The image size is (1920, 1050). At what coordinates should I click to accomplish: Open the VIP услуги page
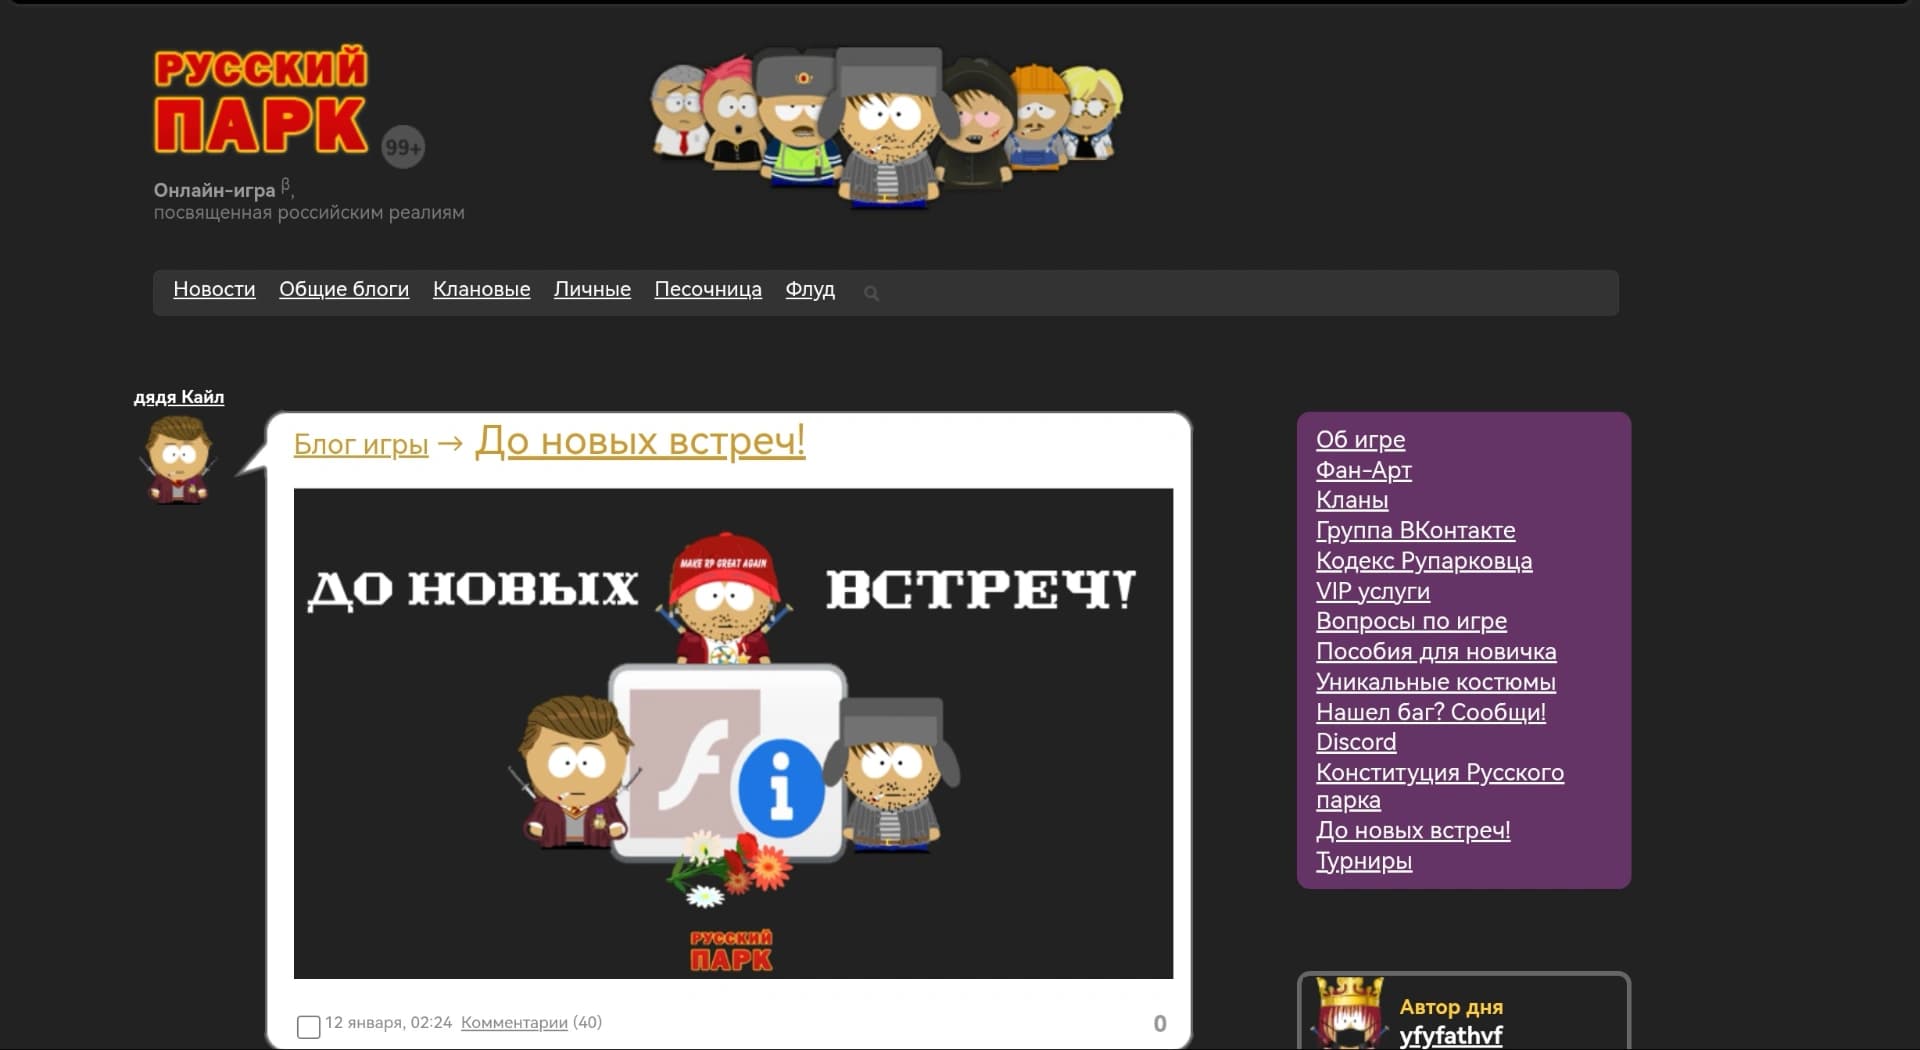1373,591
